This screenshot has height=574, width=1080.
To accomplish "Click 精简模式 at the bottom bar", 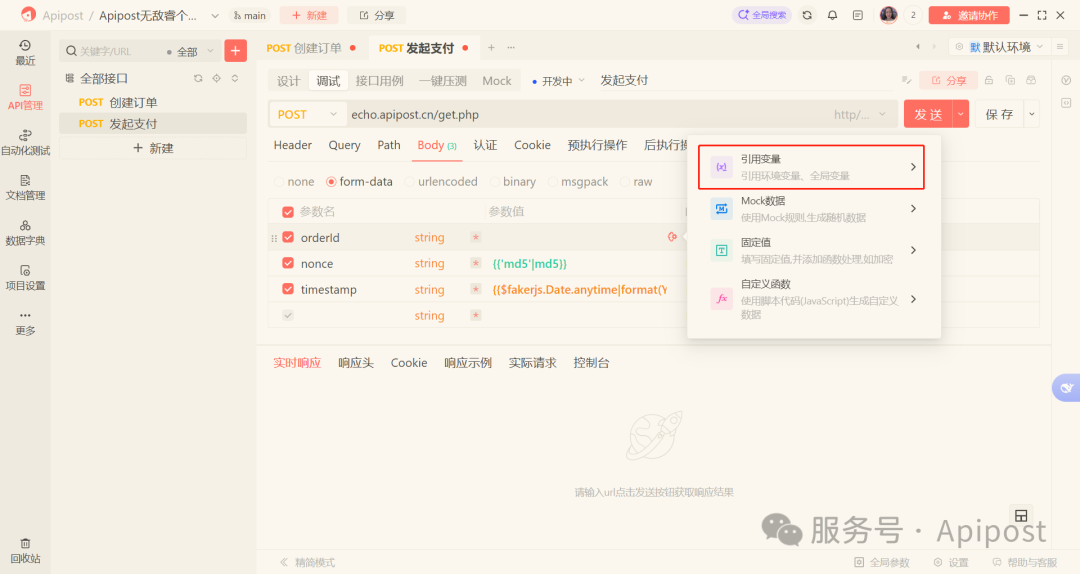I will (308, 562).
